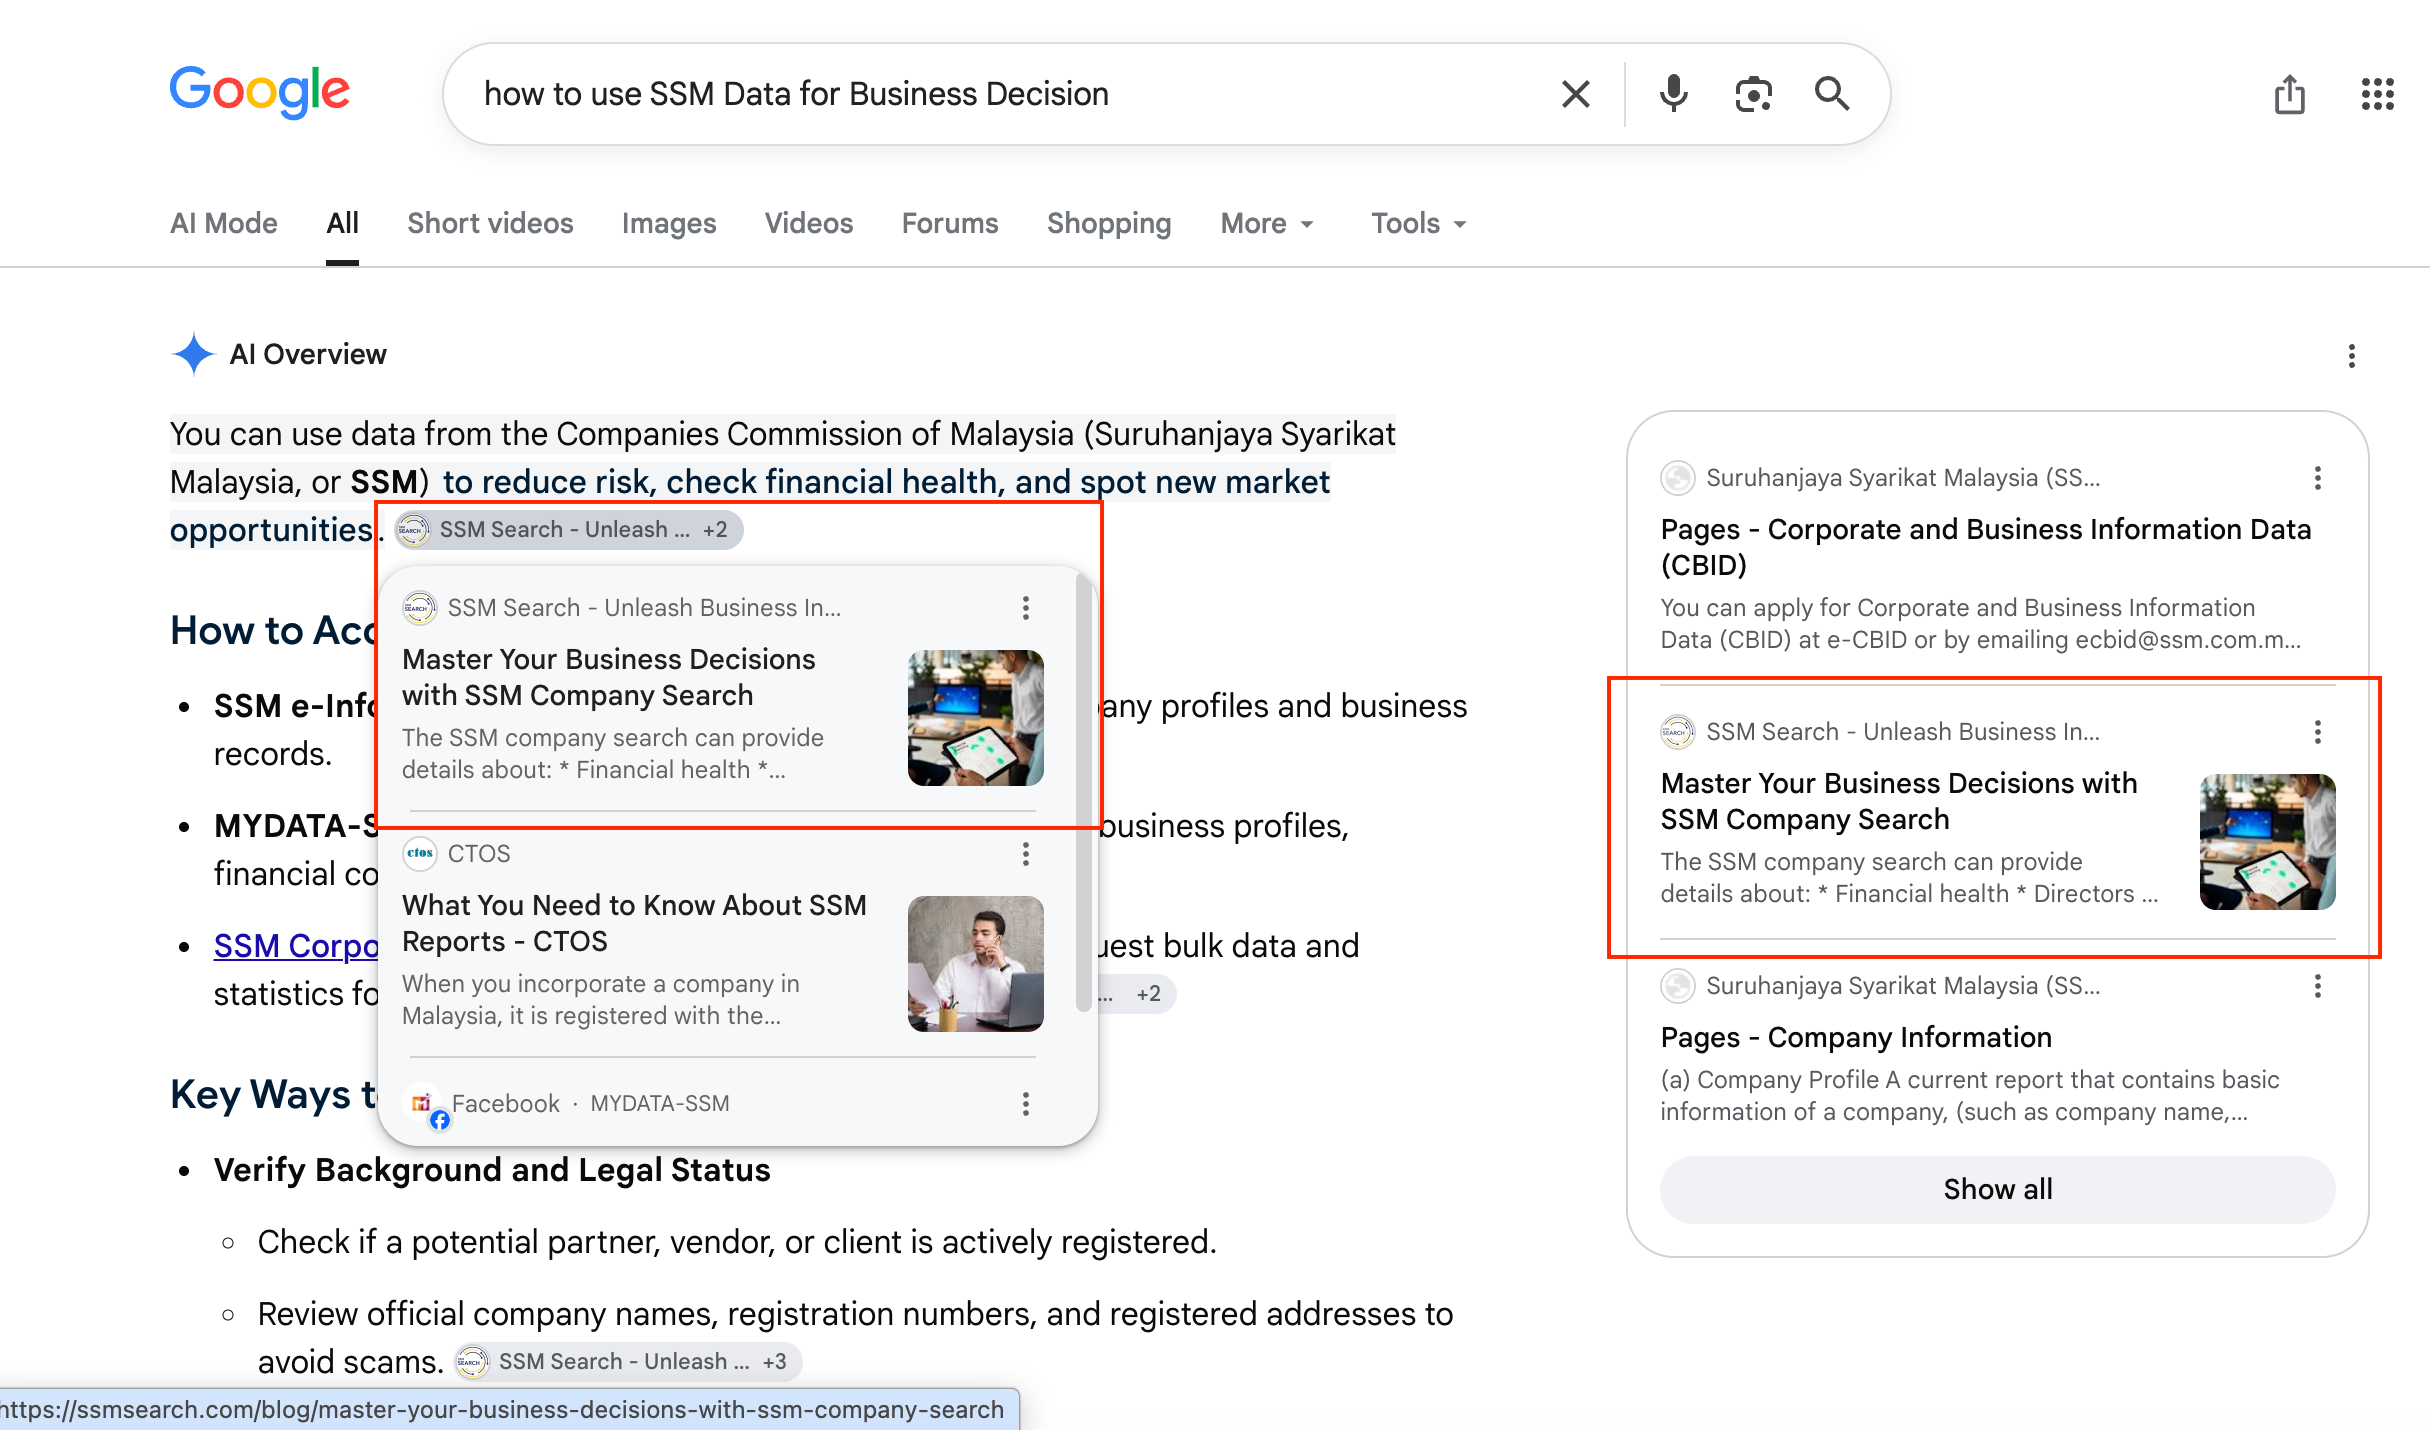Click the Google logo
Image resolution: width=2430 pixels, height=1430 pixels.
coord(260,92)
